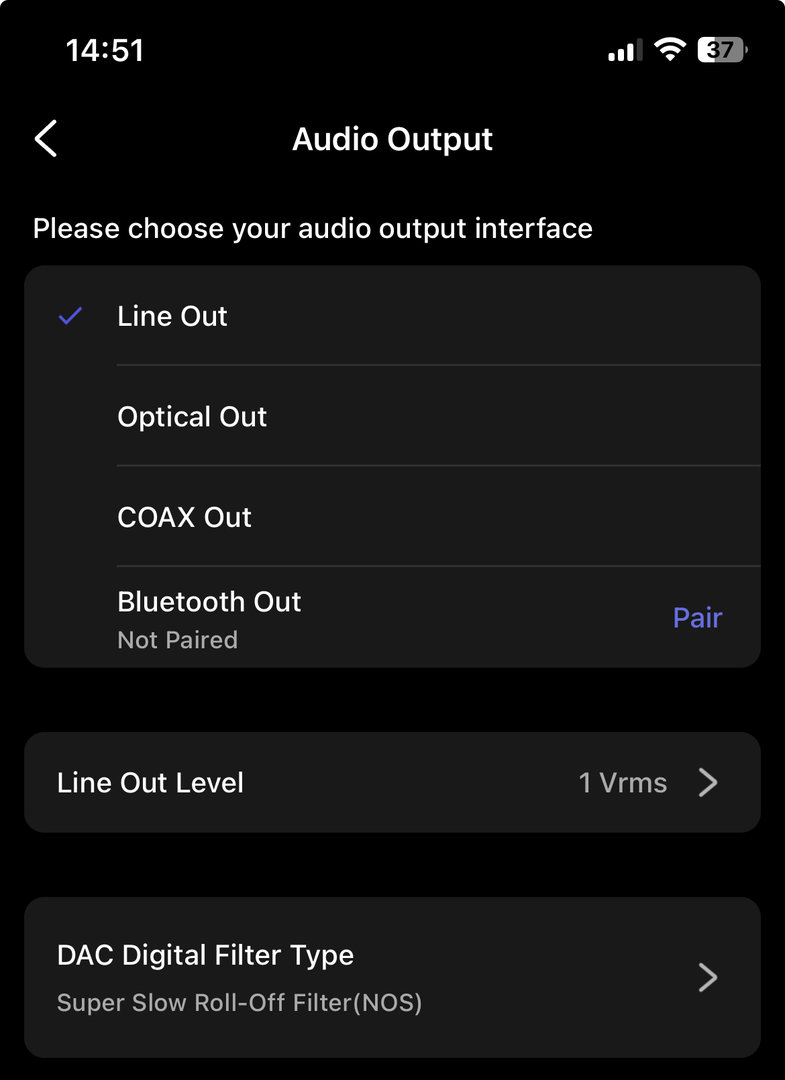Tap Super Slow Roll-Off Filter(NOS) subtitle

pyautogui.click(x=239, y=1002)
